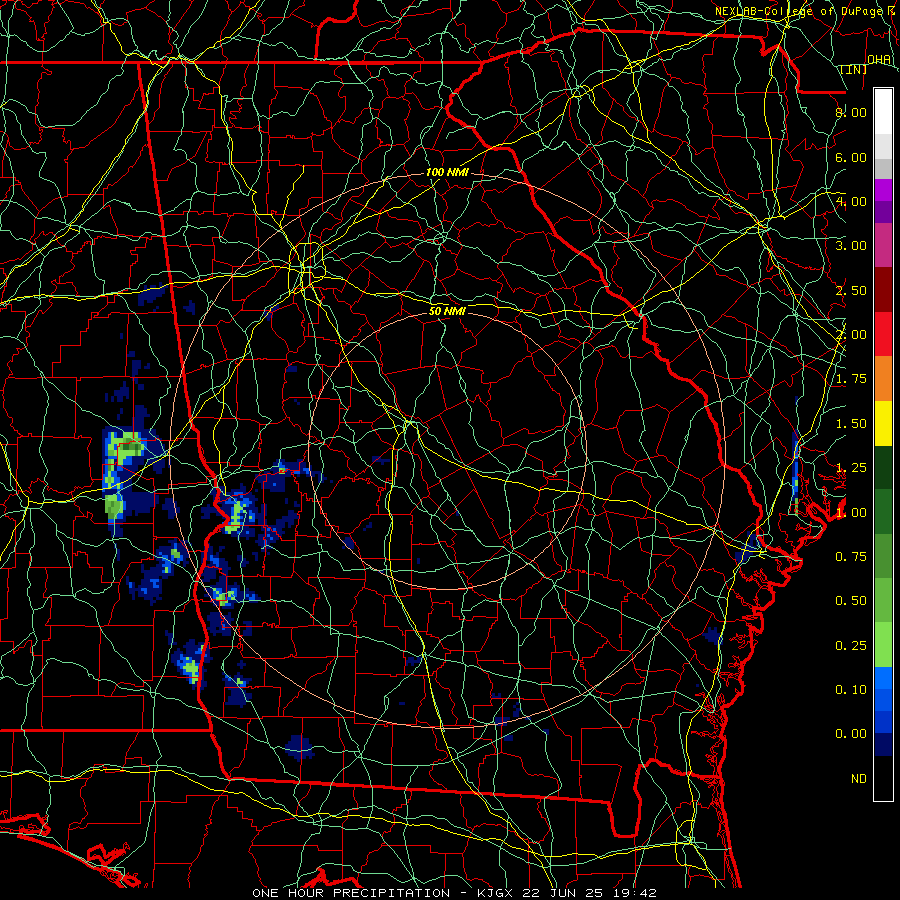Select the bright red legend swatch near 2.00
Screen dimensions: 900x900
tap(883, 334)
